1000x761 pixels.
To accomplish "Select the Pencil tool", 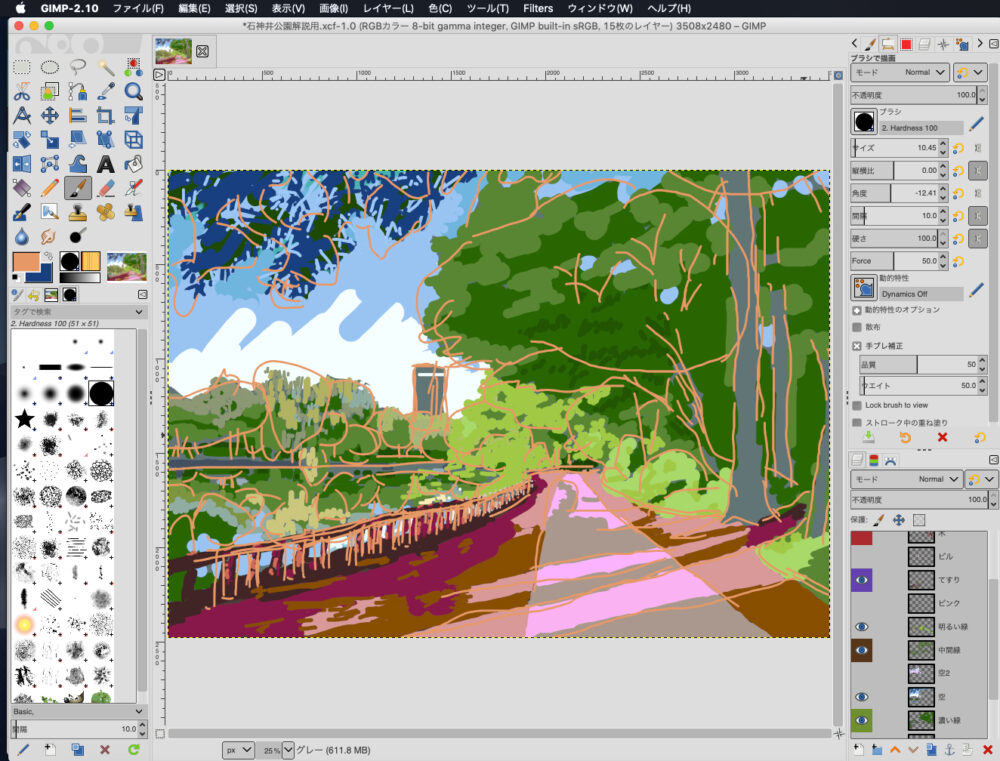I will (x=50, y=188).
